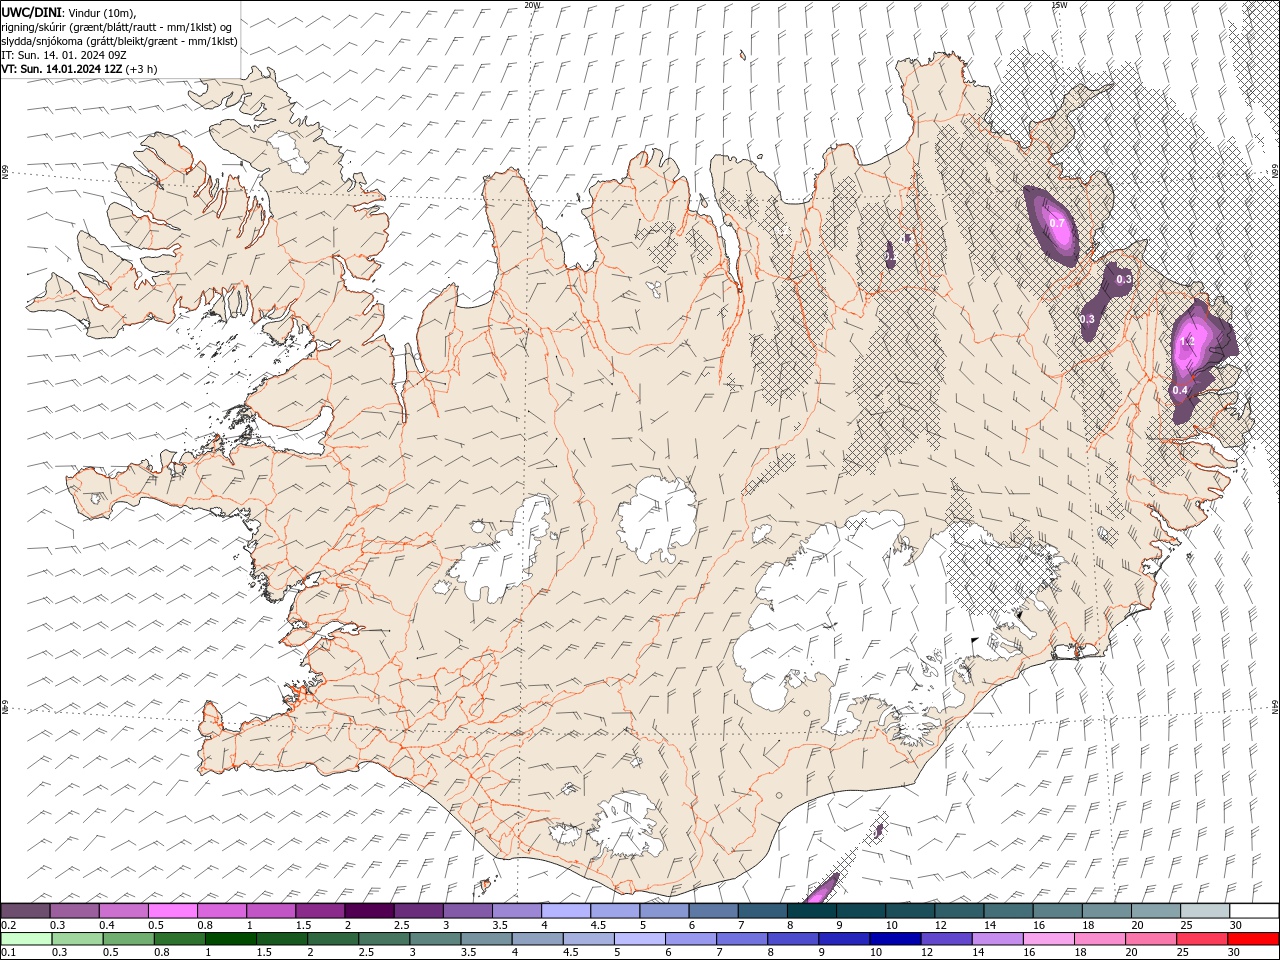The image size is (1280, 960).
Task: Select bright red swatch labeled 30, lower legend
Action: (x=1253, y=939)
